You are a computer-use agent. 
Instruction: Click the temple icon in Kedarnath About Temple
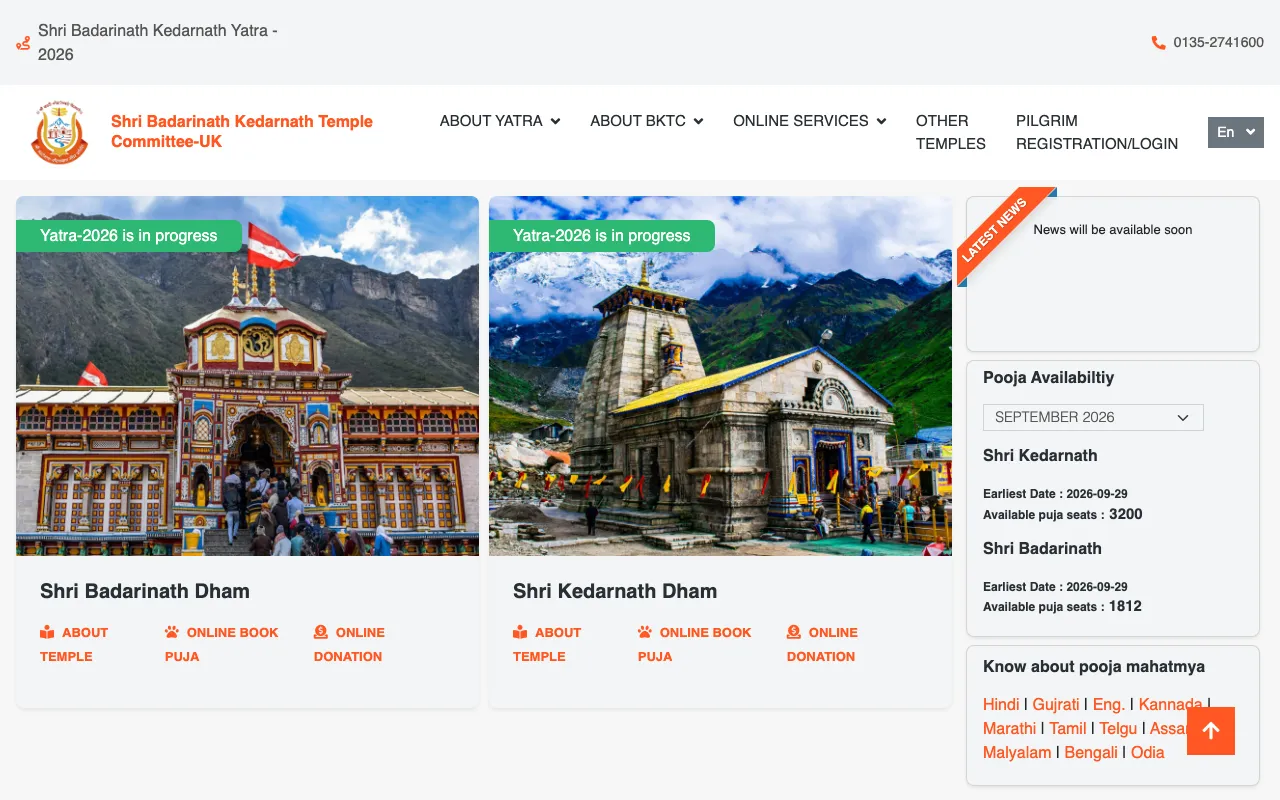(520, 632)
